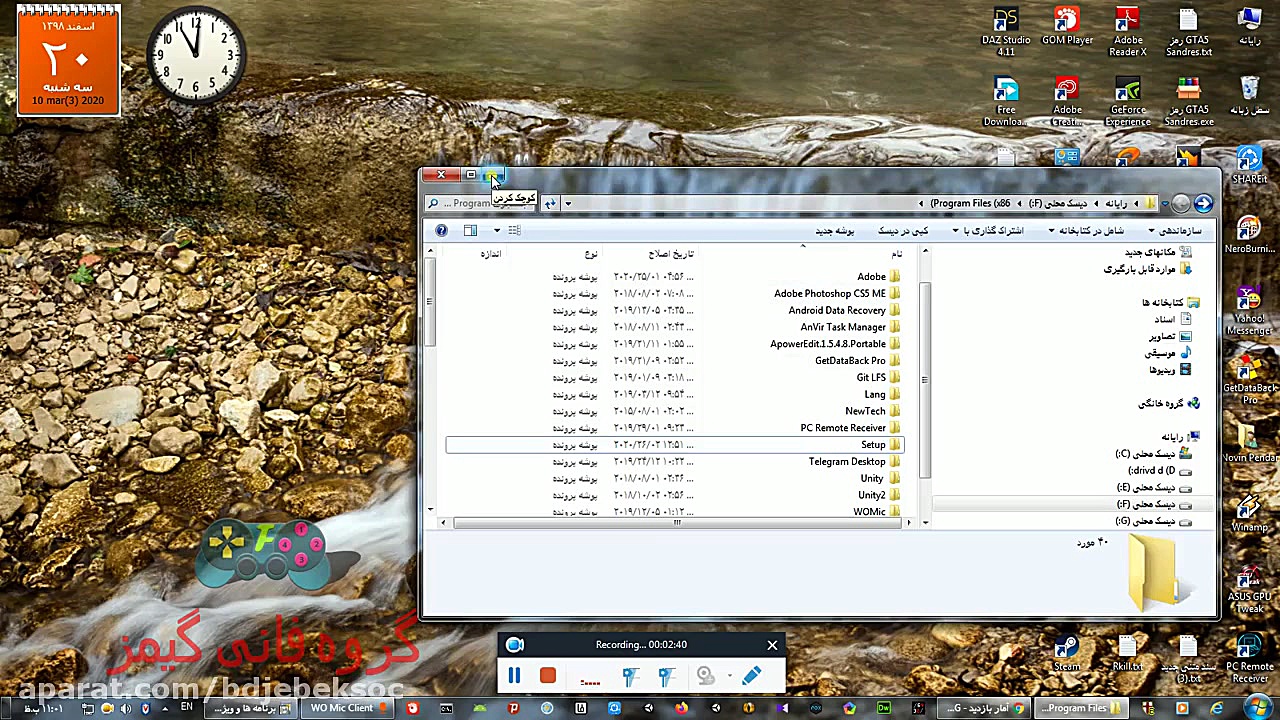The image size is (1280, 720).
Task: Open recent locations dropdown beside navigation buttons
Action: point(1164,204)
